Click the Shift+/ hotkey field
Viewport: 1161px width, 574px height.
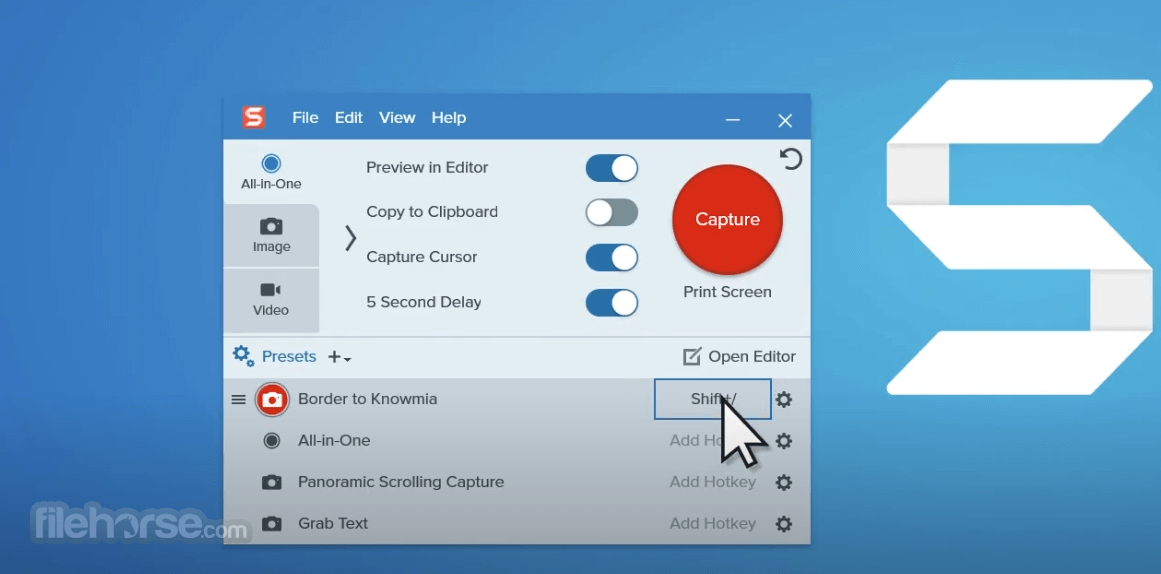point(712,399)
